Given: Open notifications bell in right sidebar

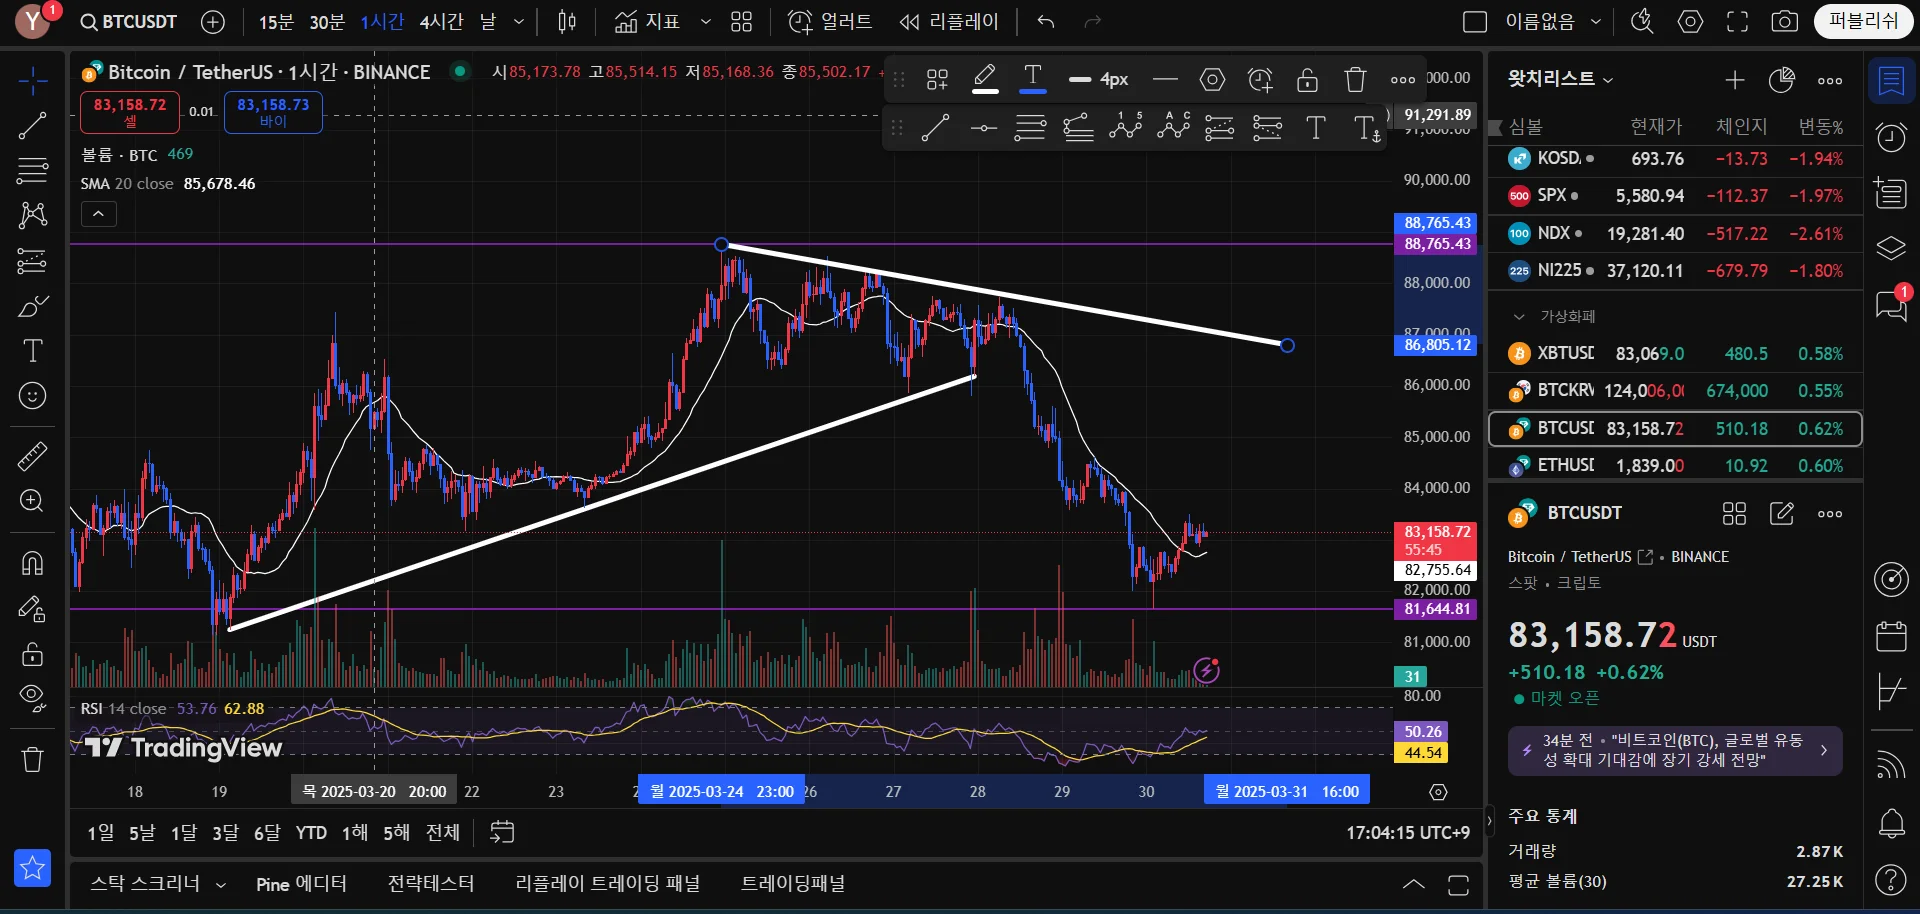Looking at the screenshot, I should [x=1891, y=823].
